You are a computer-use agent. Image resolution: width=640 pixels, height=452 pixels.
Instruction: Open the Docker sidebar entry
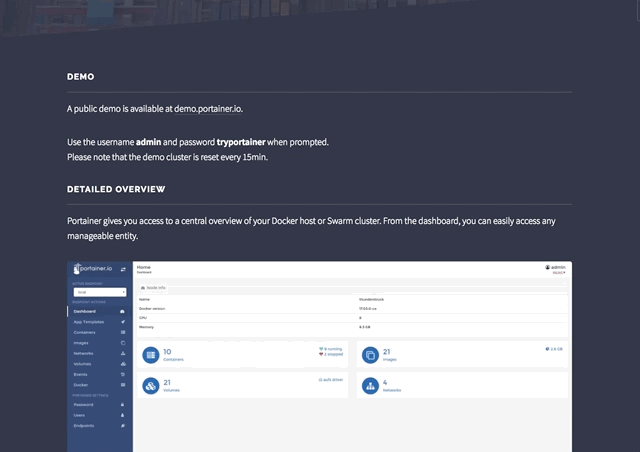click(x=81, y=385)
